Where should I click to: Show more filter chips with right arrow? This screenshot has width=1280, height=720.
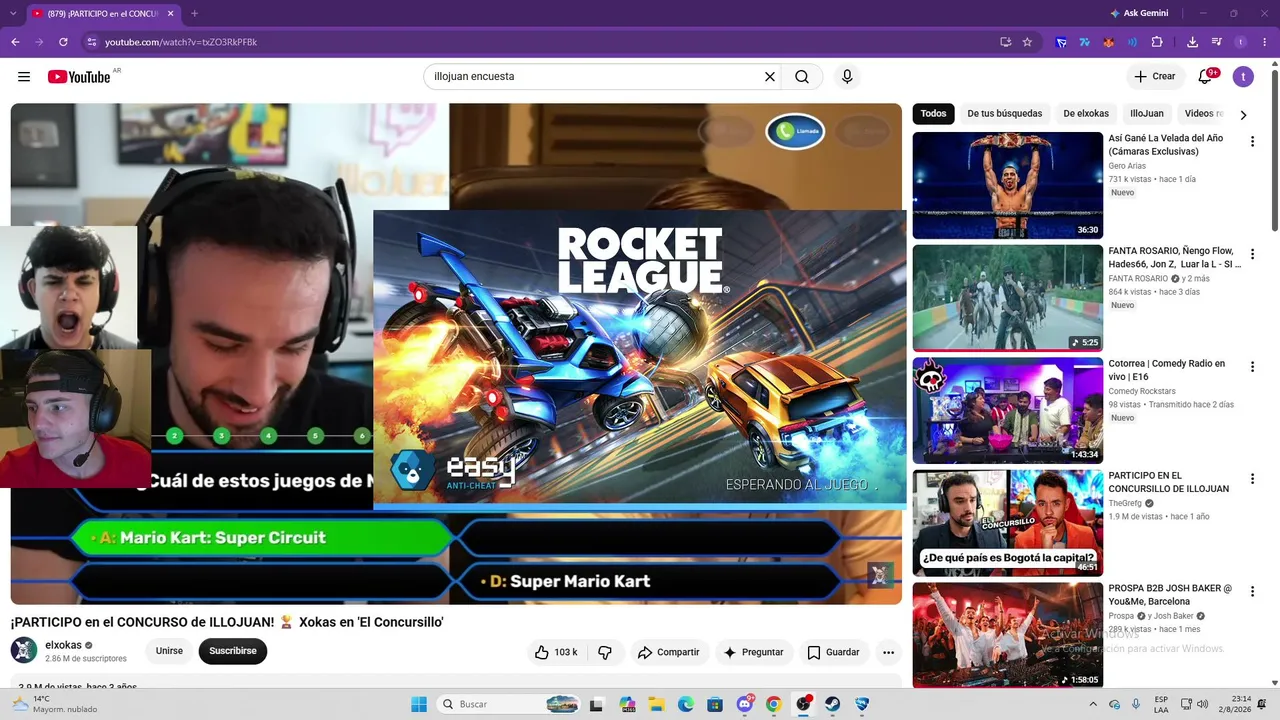click(1243, 115)
